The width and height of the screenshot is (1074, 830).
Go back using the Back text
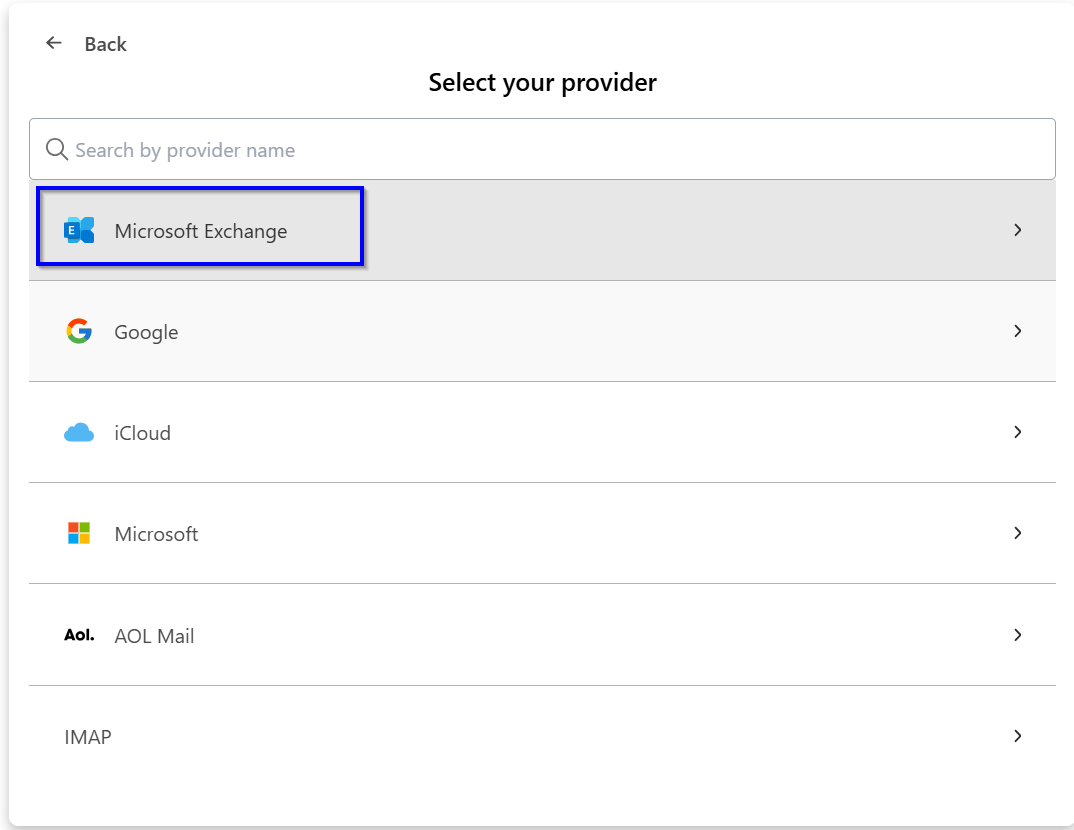pyautogui.click(x=105, y=44)
